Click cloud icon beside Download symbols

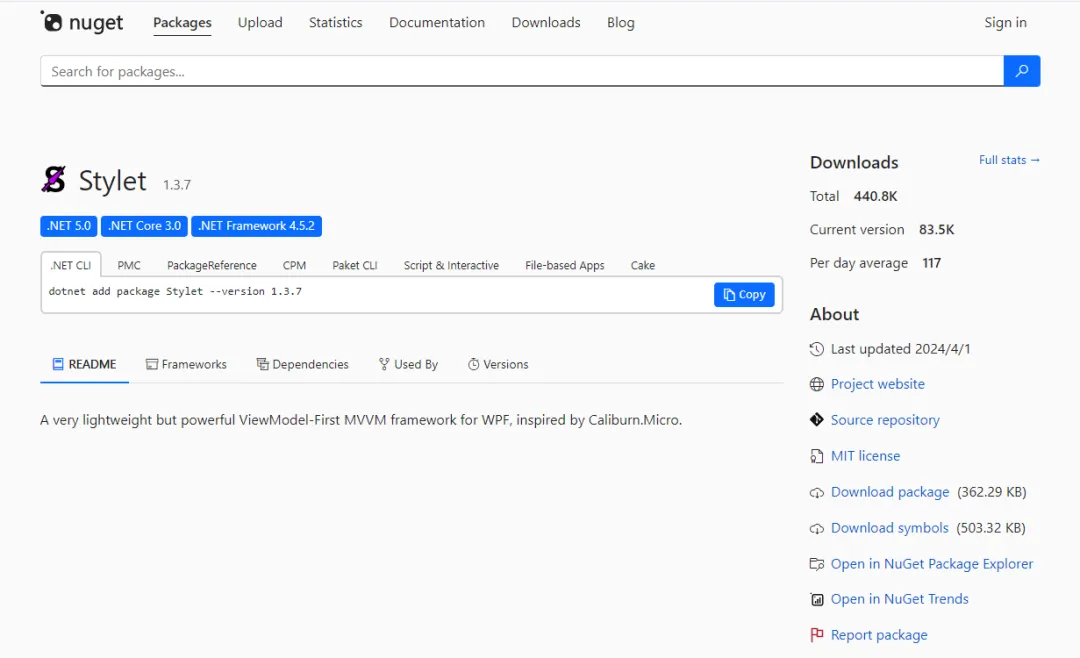[817, 528]
